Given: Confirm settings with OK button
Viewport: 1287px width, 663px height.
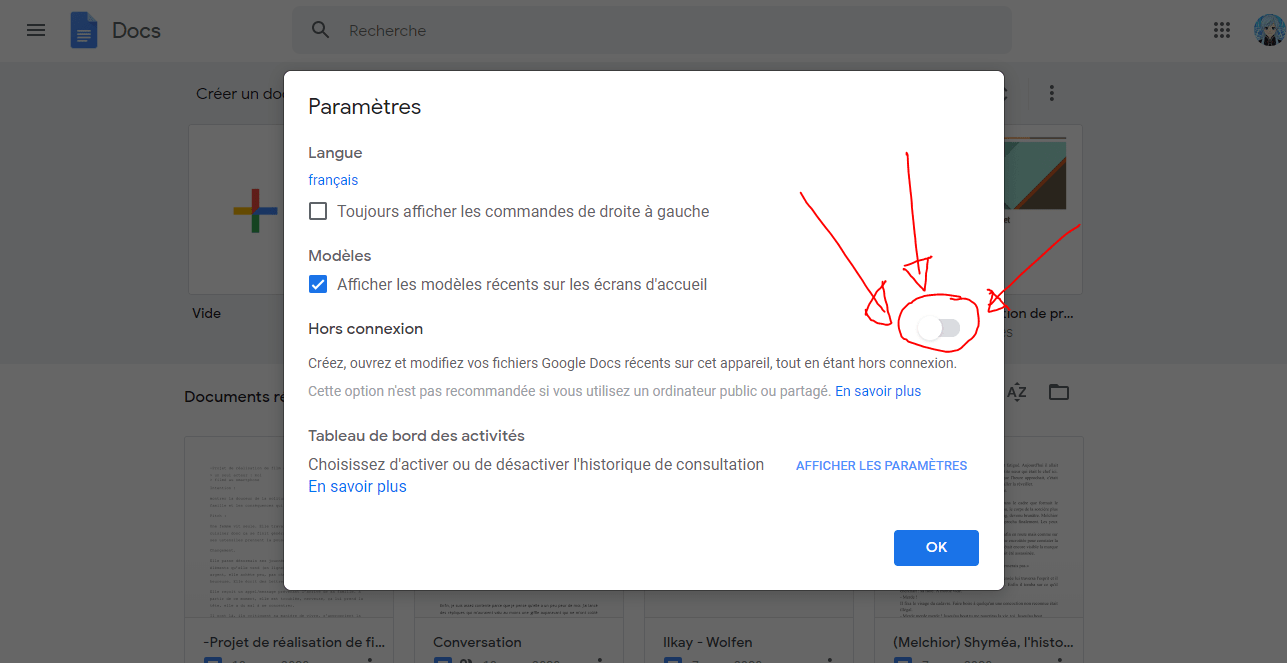Looking at the screenshot, I should click(936, 547).
